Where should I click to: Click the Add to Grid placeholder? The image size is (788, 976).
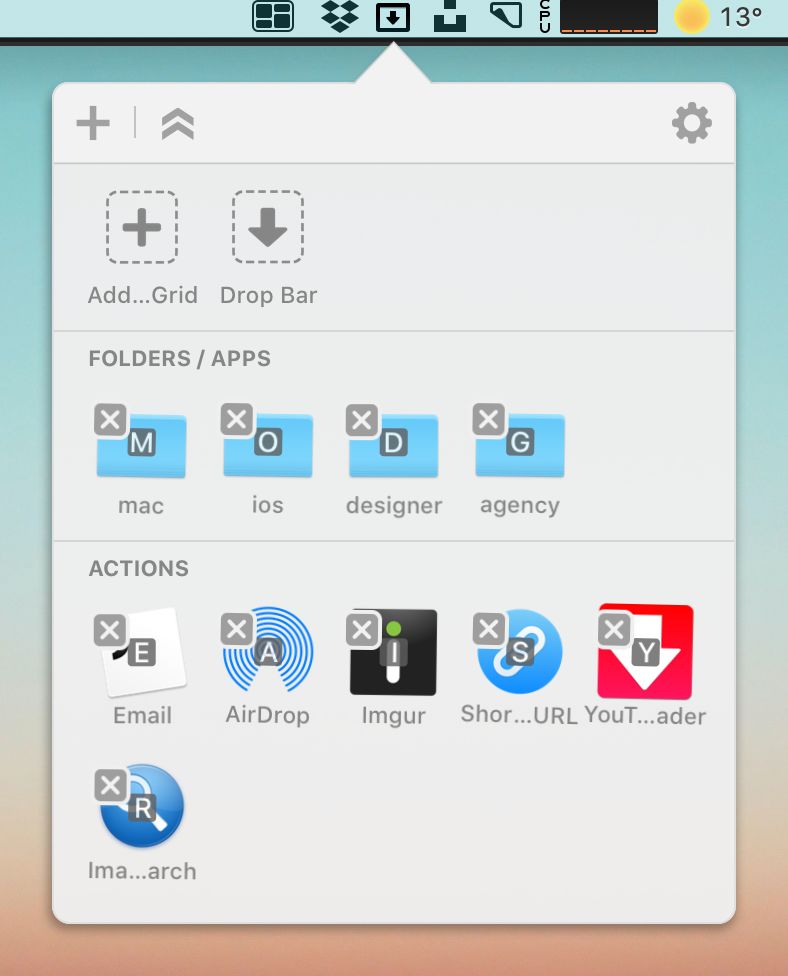click(x=142, y=227)
